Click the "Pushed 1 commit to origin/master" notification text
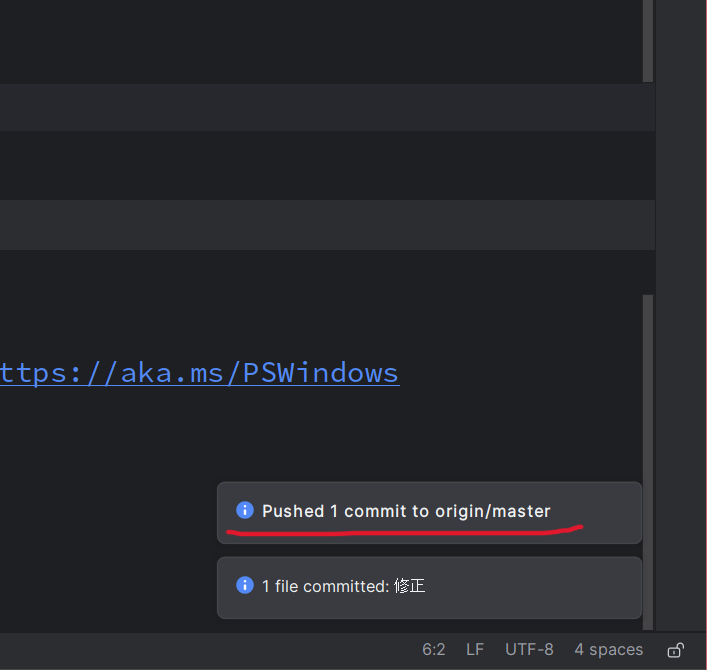The image size is (707, 670). coord(406,511)
